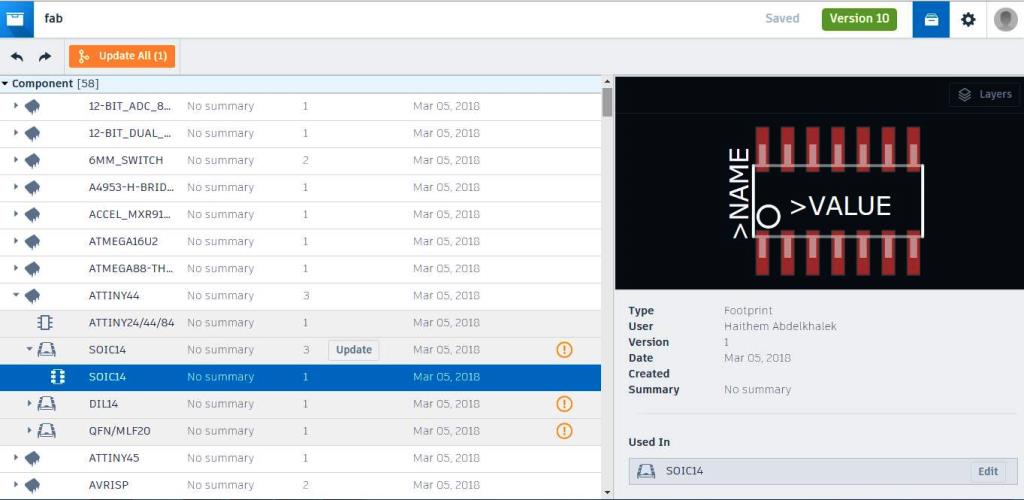Undo the last change with back arrow
This screenshot has height=500, width=1024.
point(18,57)
